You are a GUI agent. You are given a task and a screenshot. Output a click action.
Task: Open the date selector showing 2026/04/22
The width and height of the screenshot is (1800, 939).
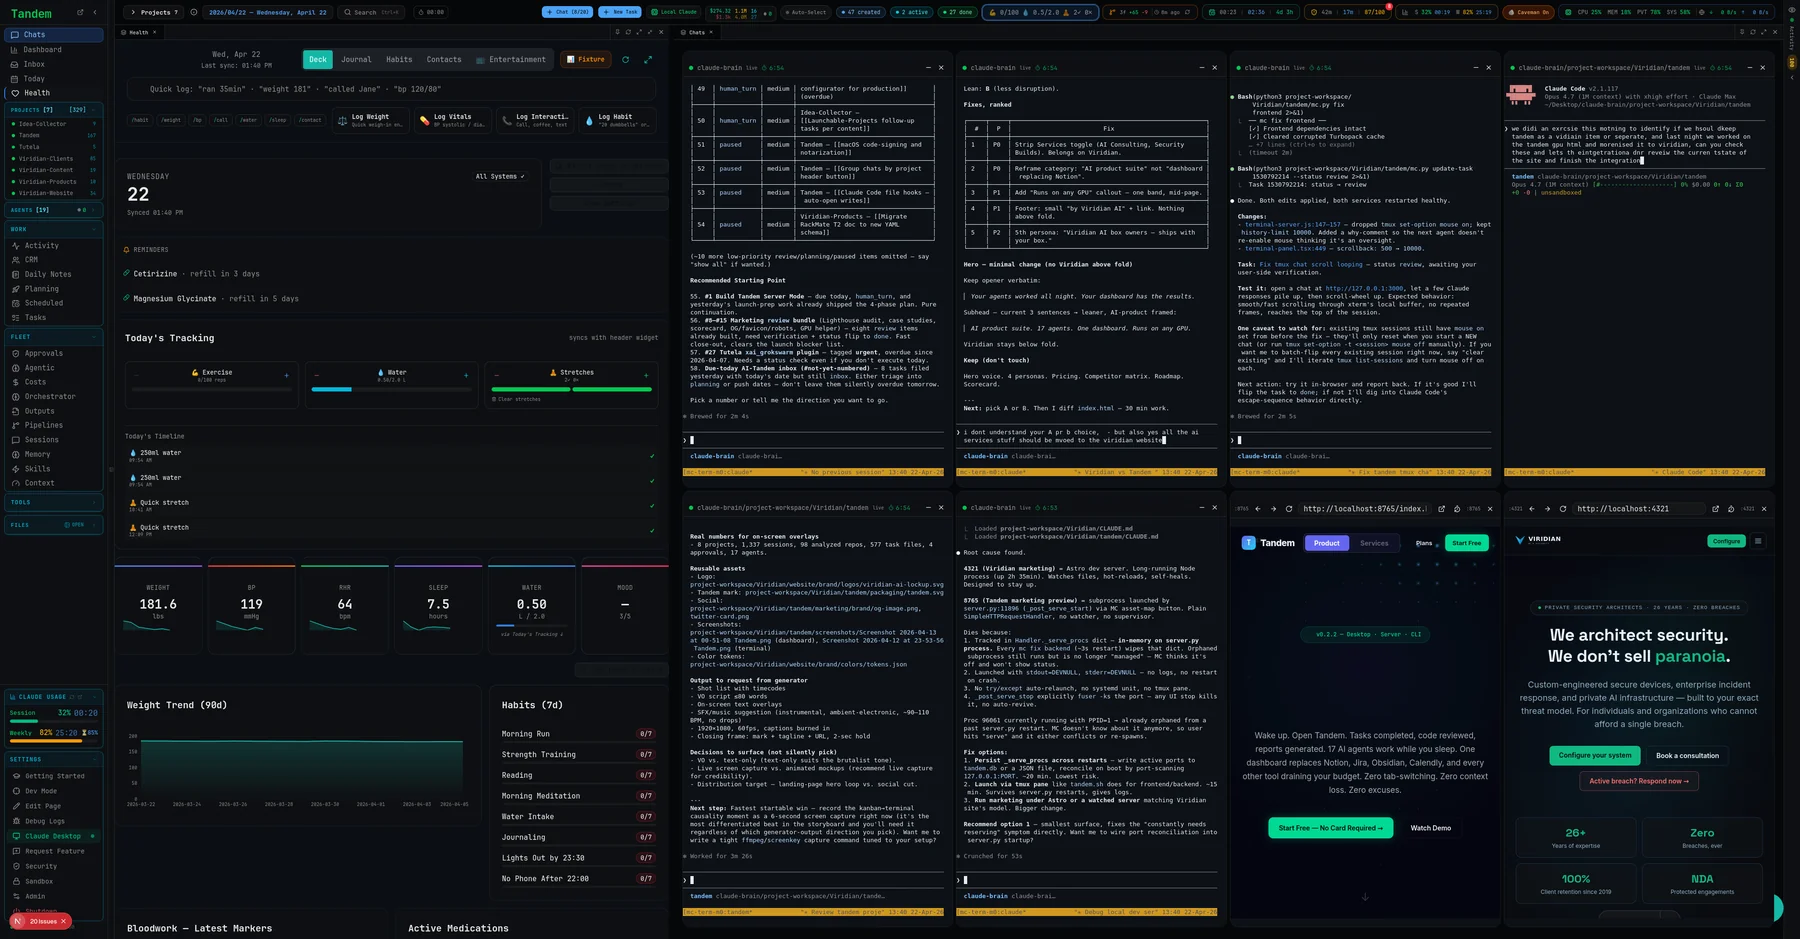click(266, 12)
